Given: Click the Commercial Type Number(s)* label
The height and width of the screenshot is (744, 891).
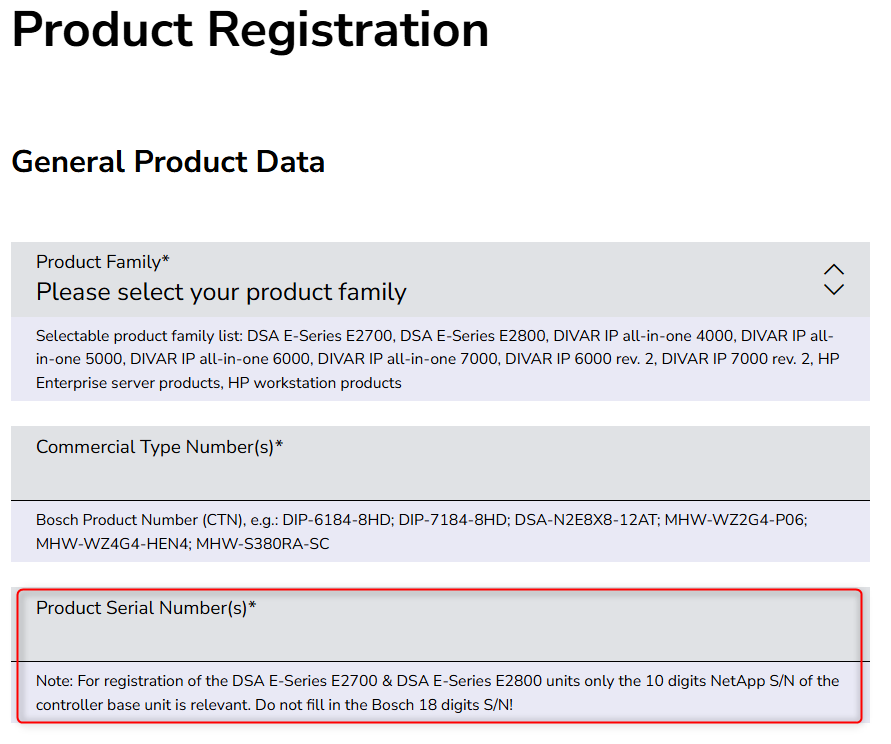Looking at the screenshot, I should tap(159, 447).
